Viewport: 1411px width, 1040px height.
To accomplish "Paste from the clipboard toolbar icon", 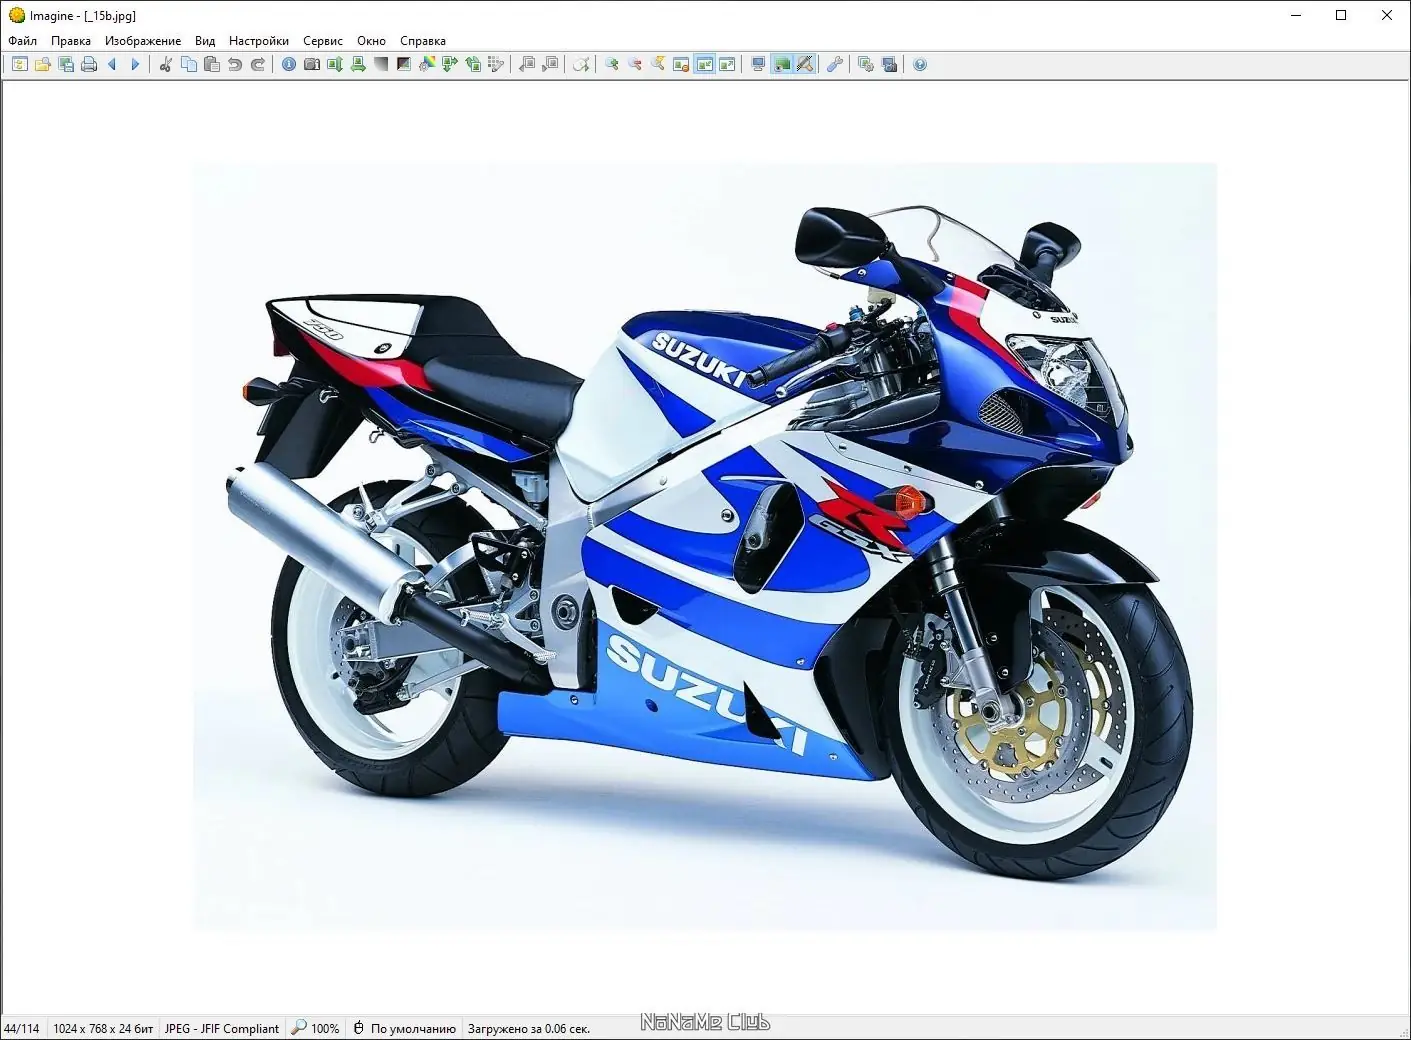I will (212, 65).
